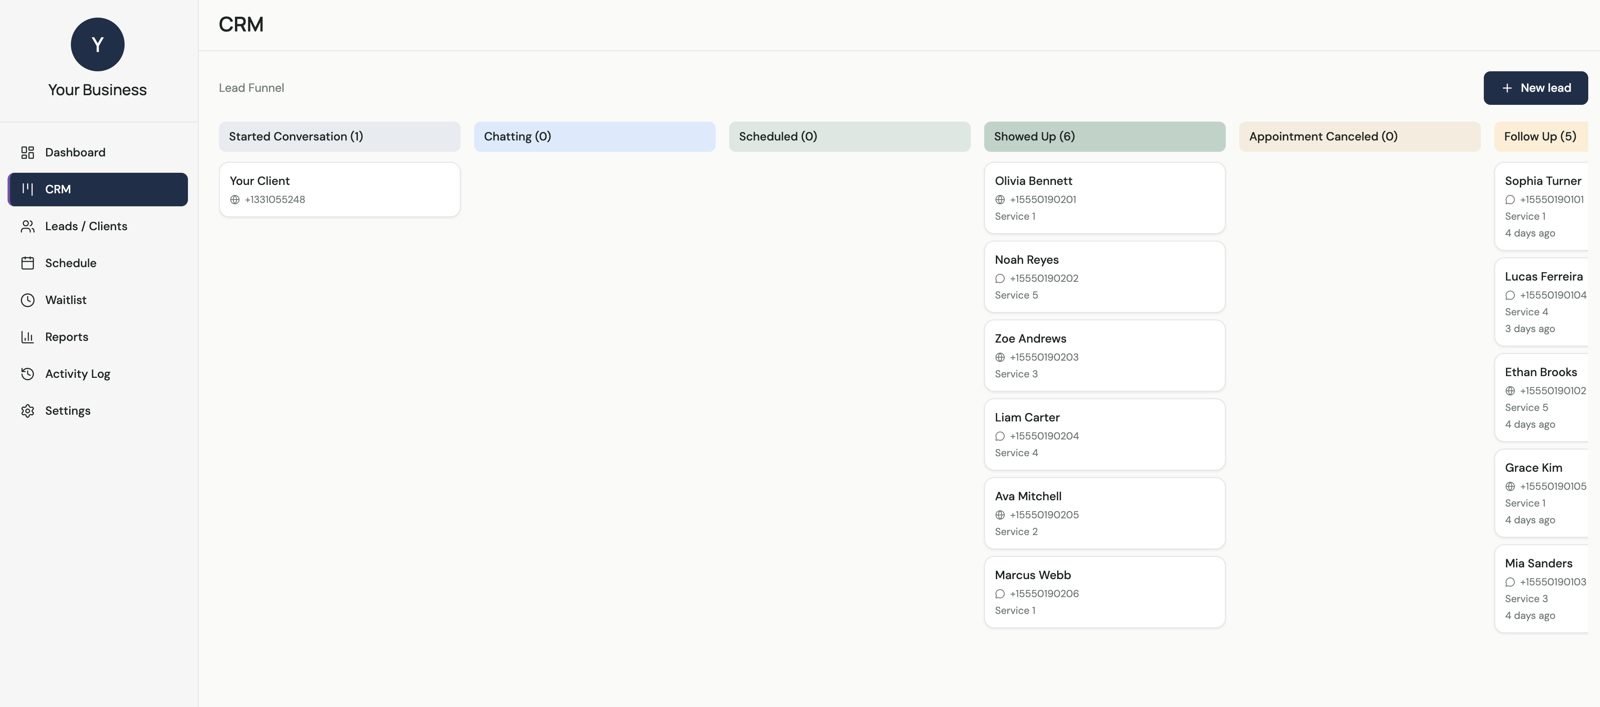The height and width of the screenshot is (707, 1600).
Task: Click the Appointment Canceled (0) column header
Action: pos(1360,137)
